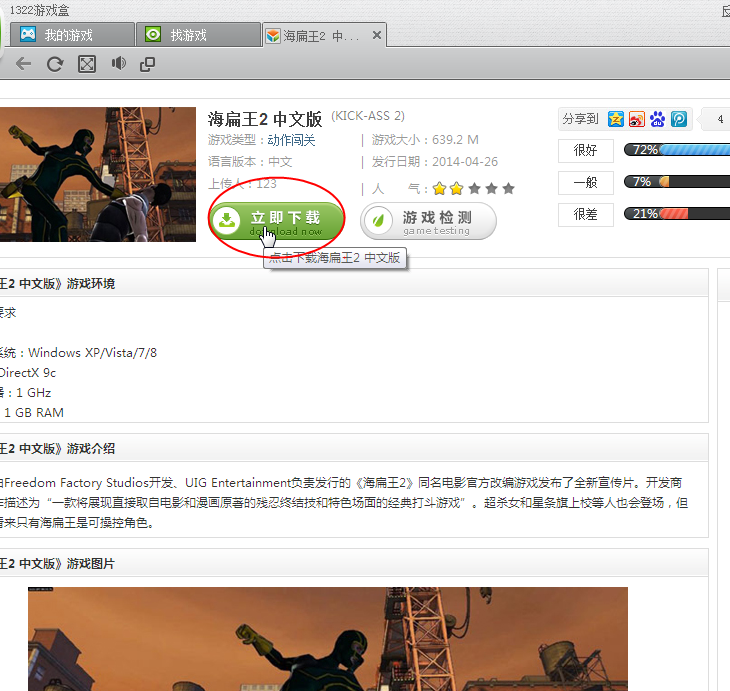The image size is (730, 691).
Task: Select the 海扁王2 中文版 tab
Action: pos(324,35)
